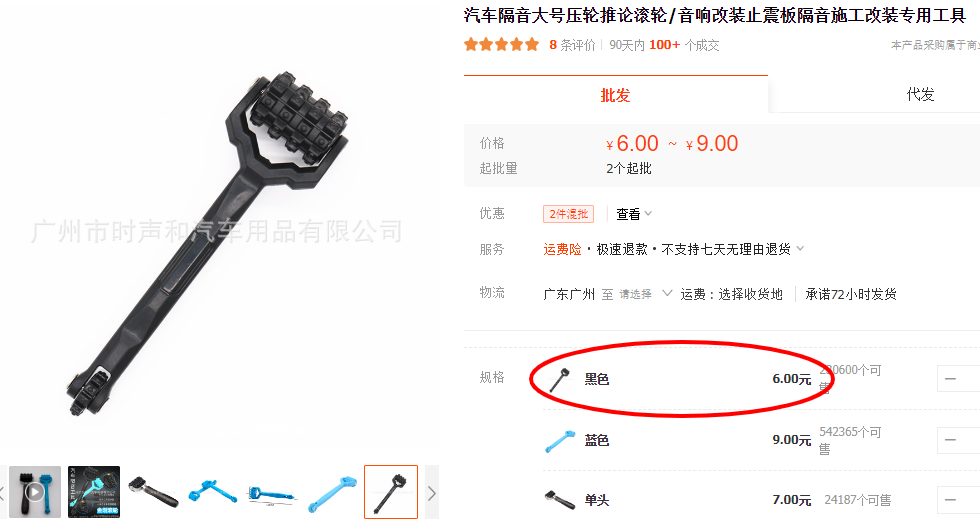Decrease quantity for 蓝色 option

[951, 440]
